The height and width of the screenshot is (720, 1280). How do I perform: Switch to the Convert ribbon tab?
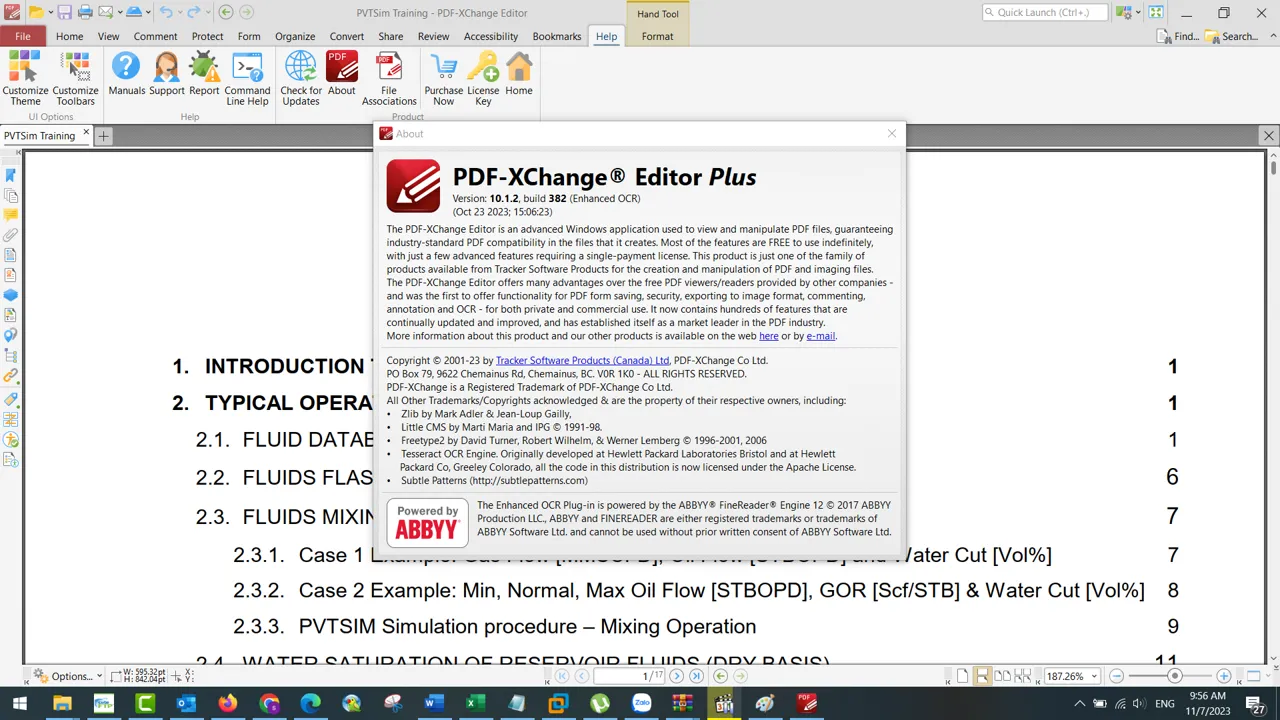click(347, 36)
